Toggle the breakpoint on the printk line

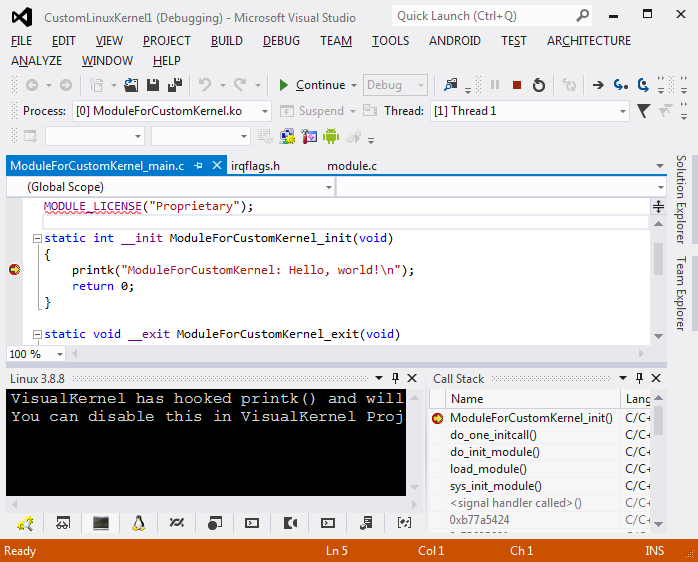coord(14,269)
